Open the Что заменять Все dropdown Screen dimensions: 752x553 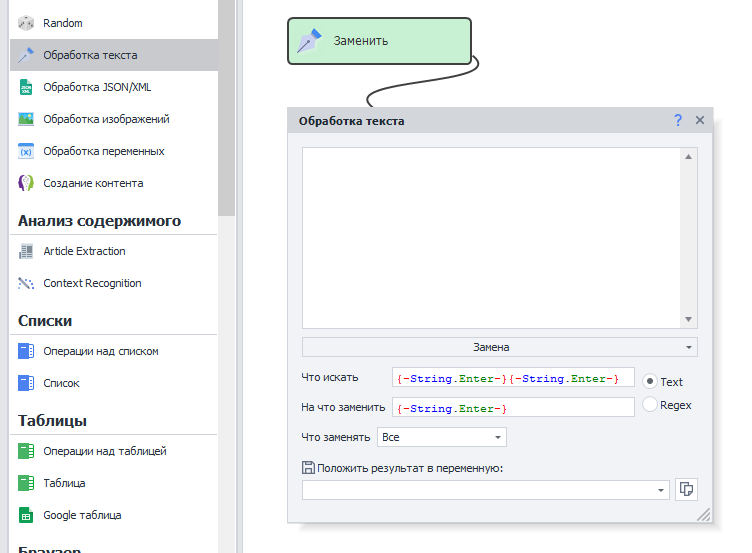(x=442, y=437)
